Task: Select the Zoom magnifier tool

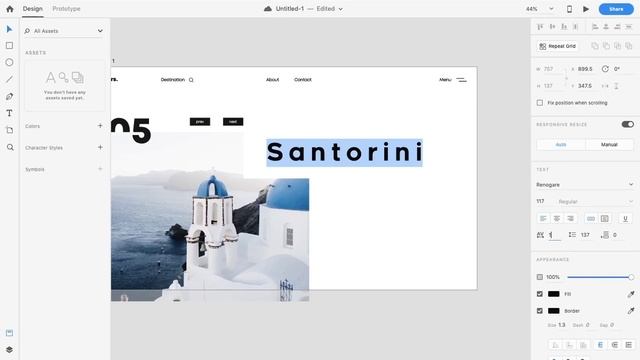Action: pos(10,147)
